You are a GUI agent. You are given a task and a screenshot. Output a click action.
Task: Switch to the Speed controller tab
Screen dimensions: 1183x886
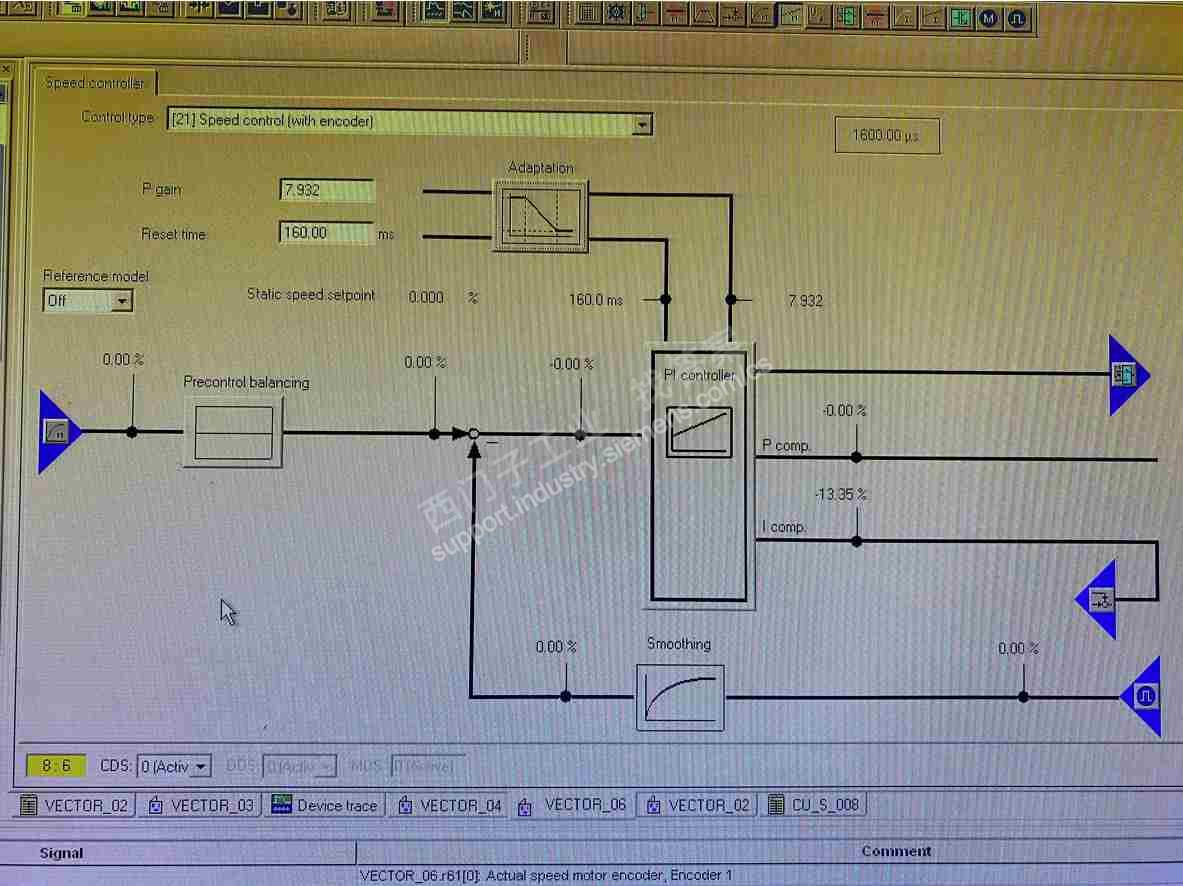(x=94, y=83)
